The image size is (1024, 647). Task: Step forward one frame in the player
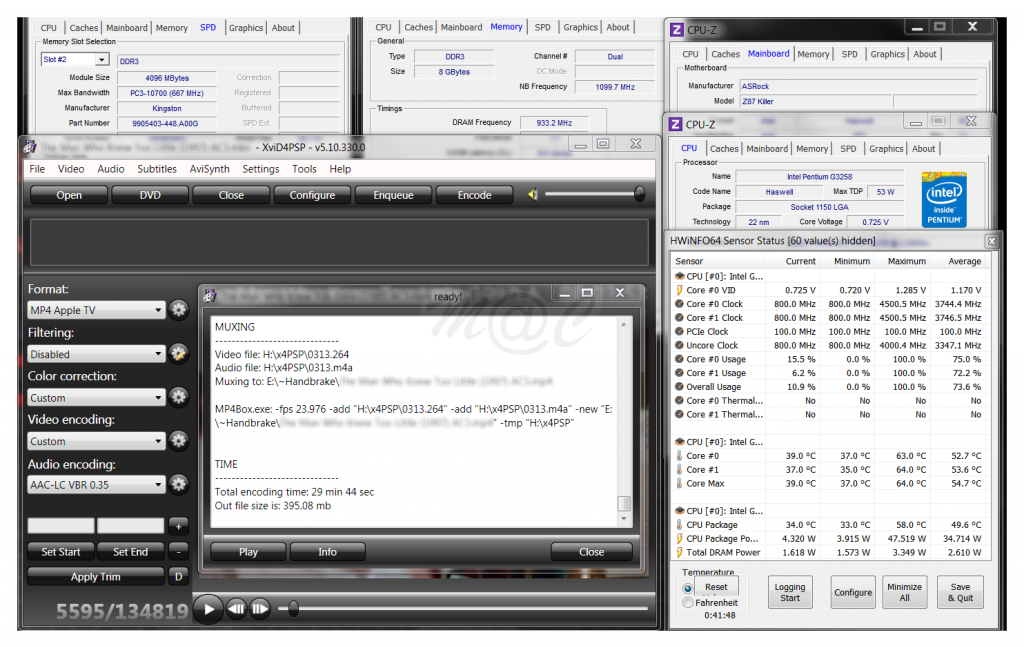[260, 608]
